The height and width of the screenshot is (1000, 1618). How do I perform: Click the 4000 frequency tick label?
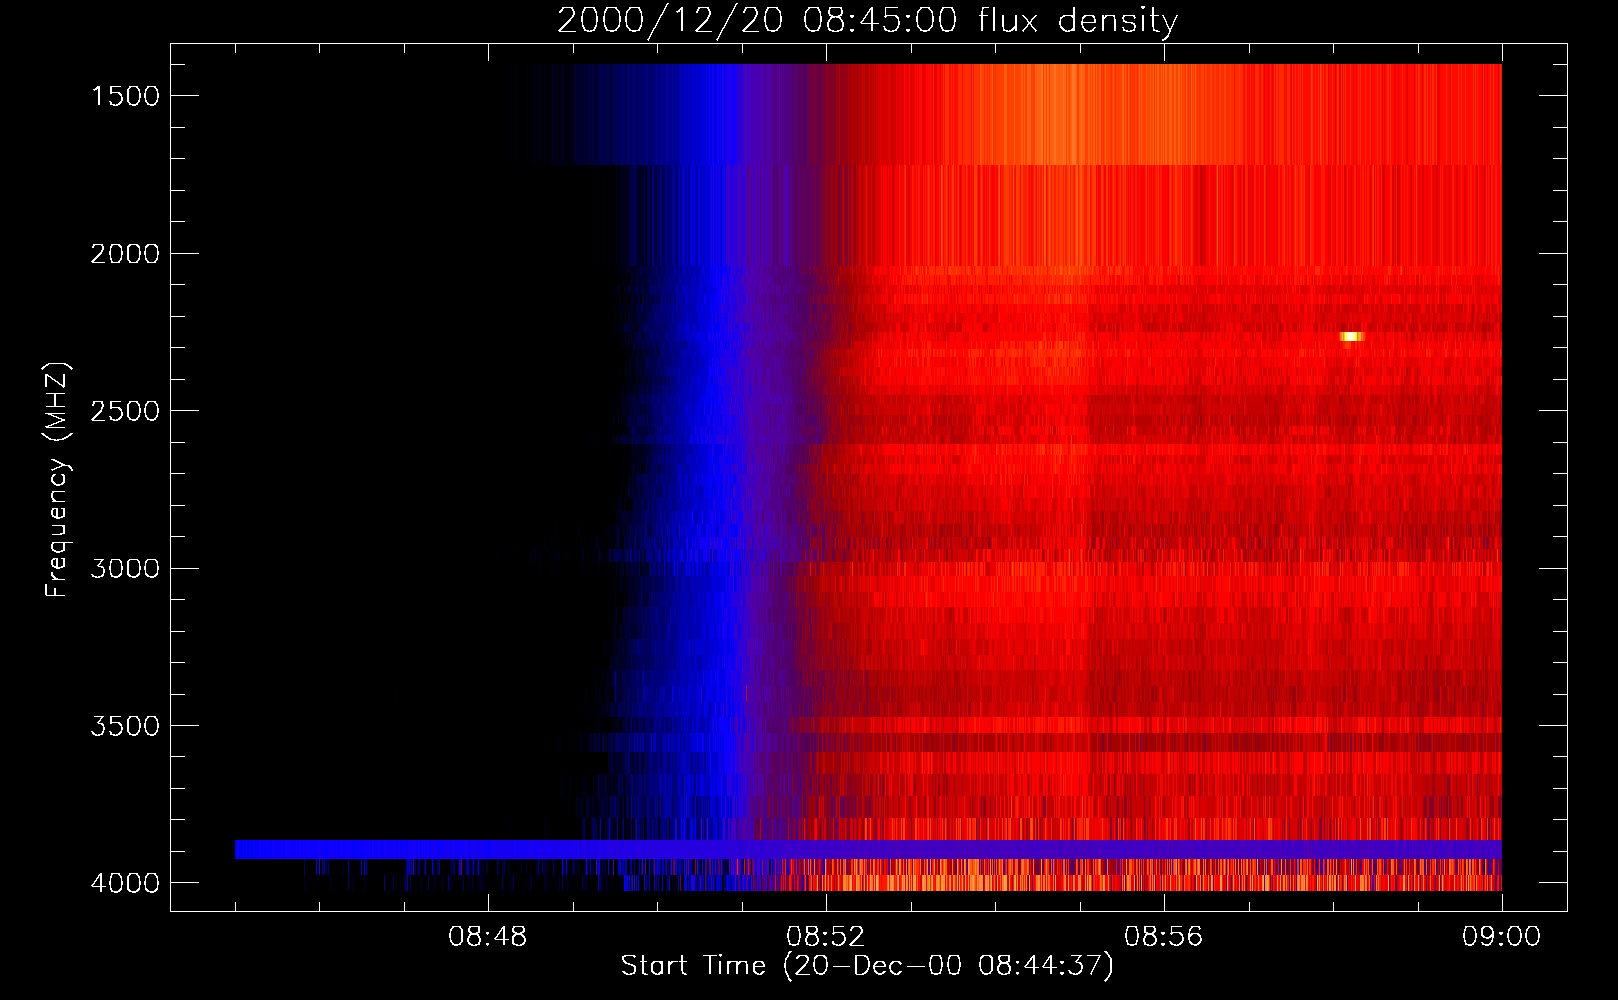pyautogui.click(x=125, y=883)
